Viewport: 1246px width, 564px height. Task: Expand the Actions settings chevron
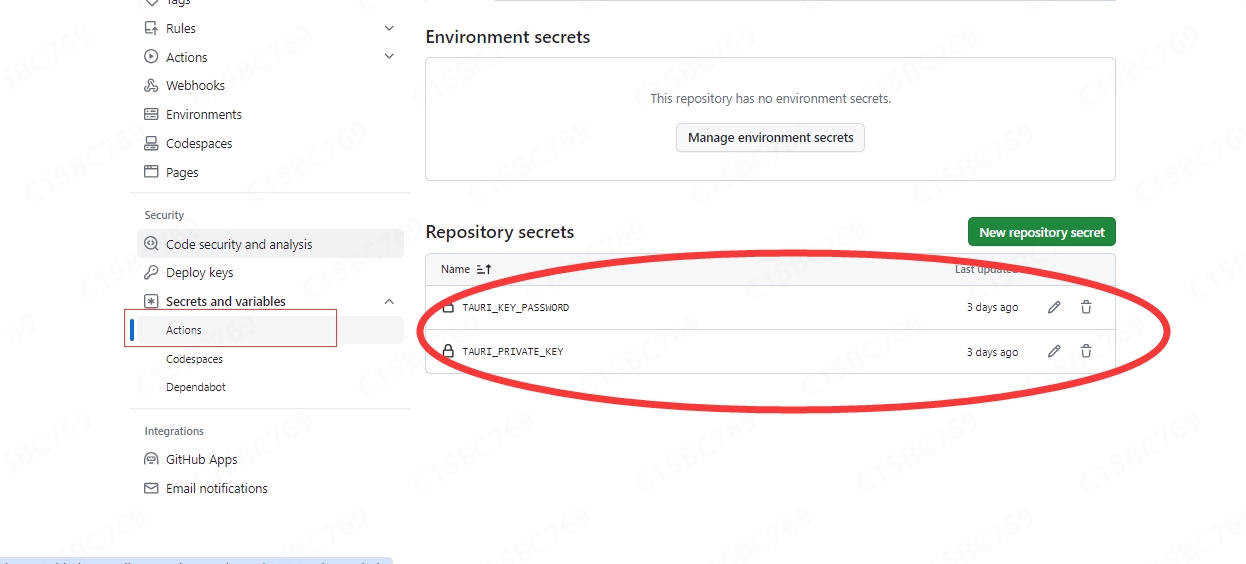pyautogui.click(x=389, y=57)
